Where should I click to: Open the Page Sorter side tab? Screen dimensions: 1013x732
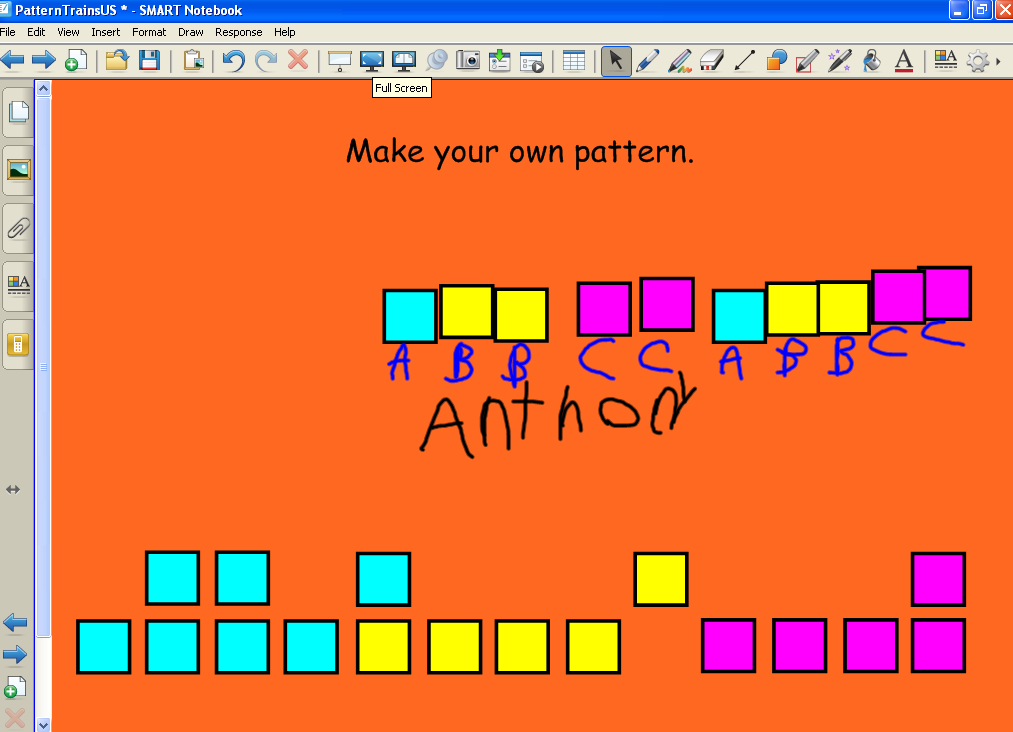(18, 112)
